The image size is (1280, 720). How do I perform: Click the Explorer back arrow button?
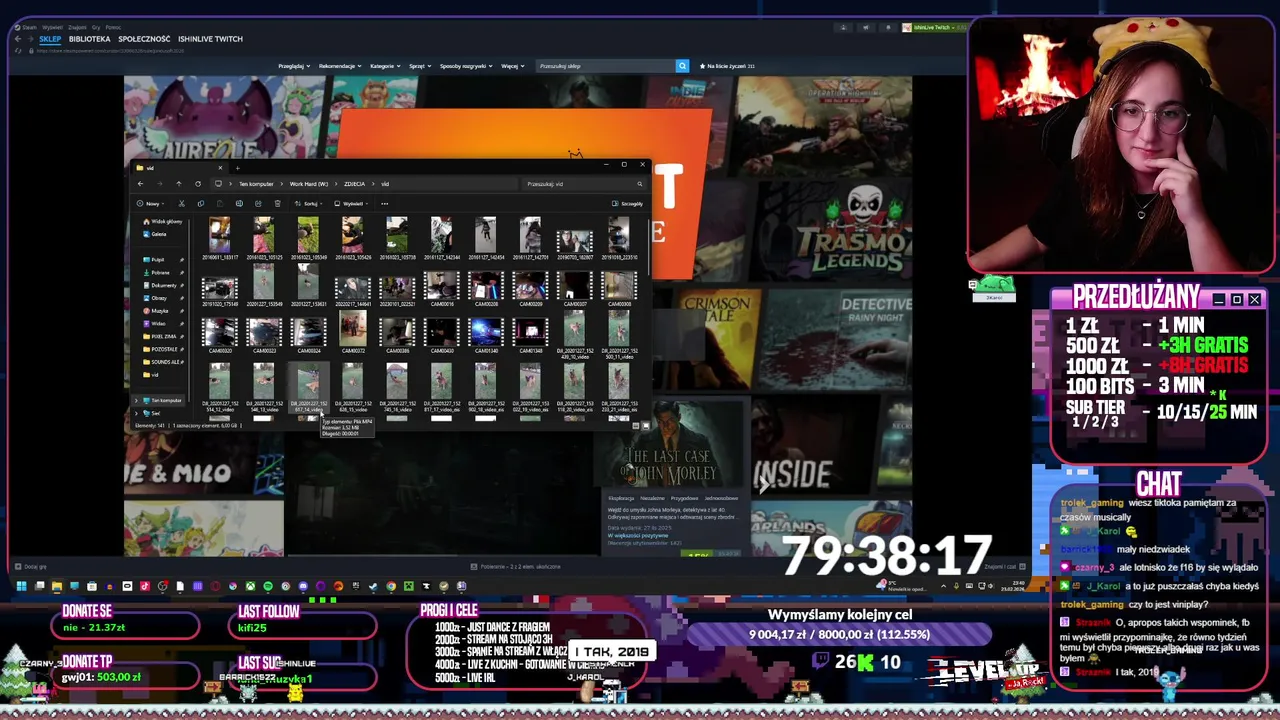pyautogui.click(x=140, y=184)
